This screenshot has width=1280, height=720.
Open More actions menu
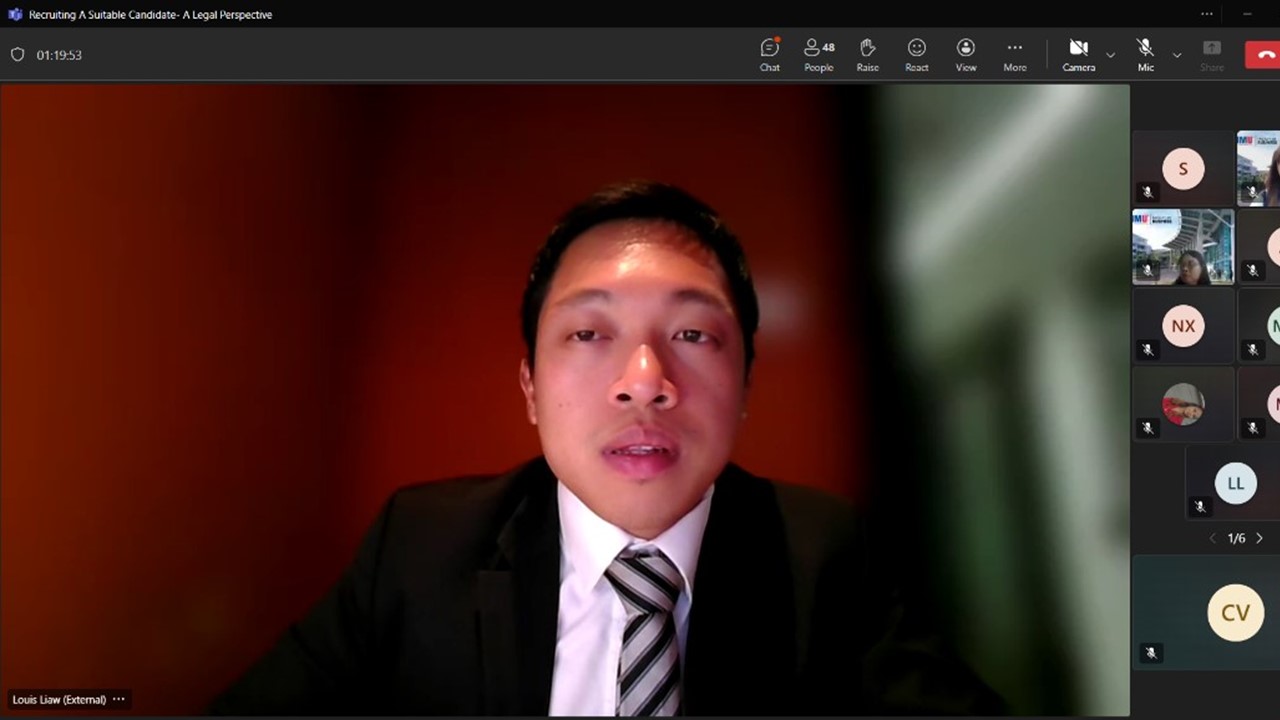tap(1014, 54)
